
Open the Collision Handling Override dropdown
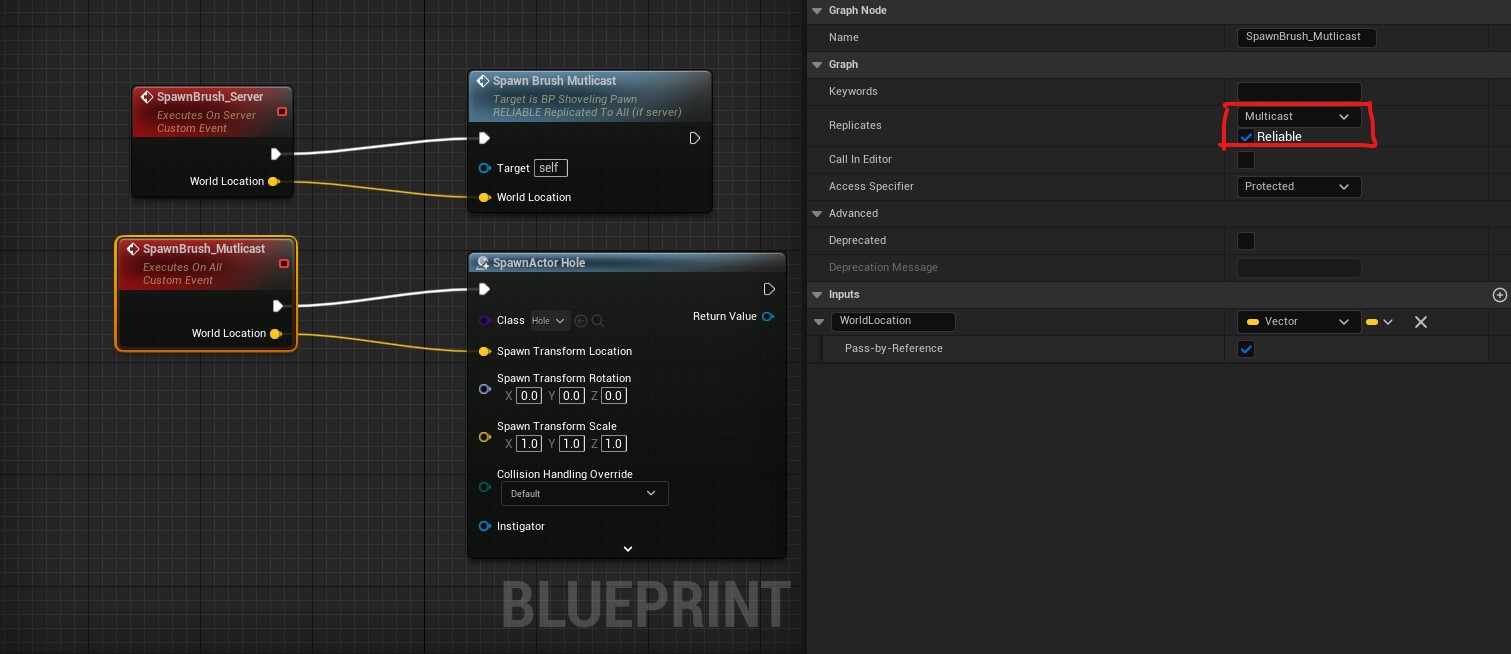coord(584,494)
